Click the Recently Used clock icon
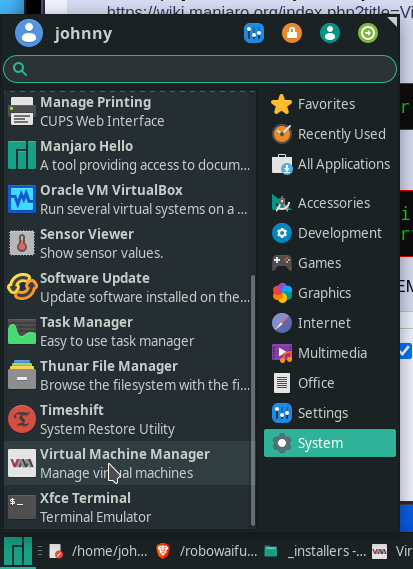Viewport: 413px width, 569px height. pyautogui.click(x=282, y=134)
